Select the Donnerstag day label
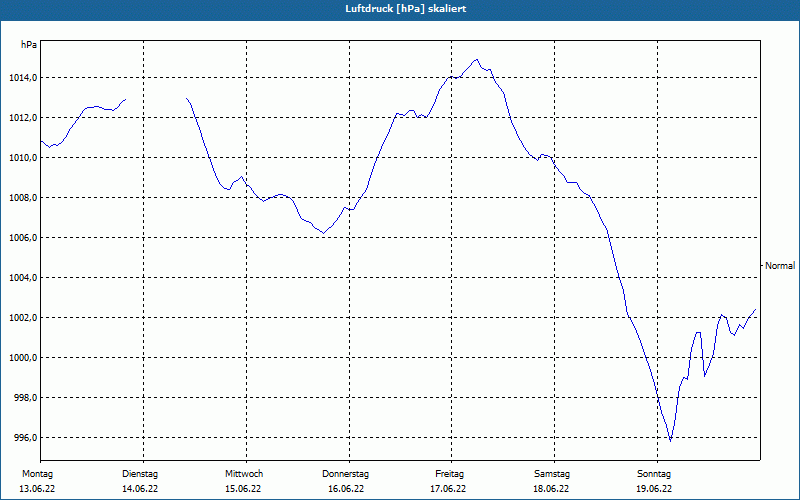800x500 pixels. (345, 474)
